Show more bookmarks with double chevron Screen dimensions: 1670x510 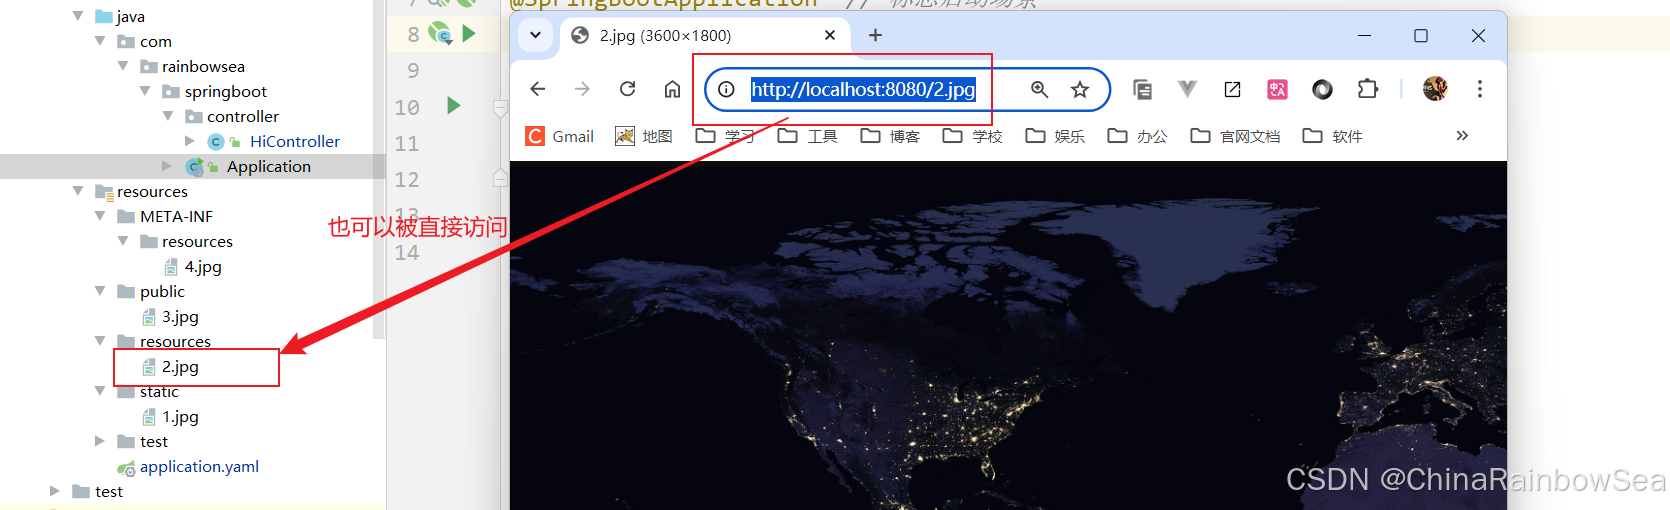(1462, 136)
